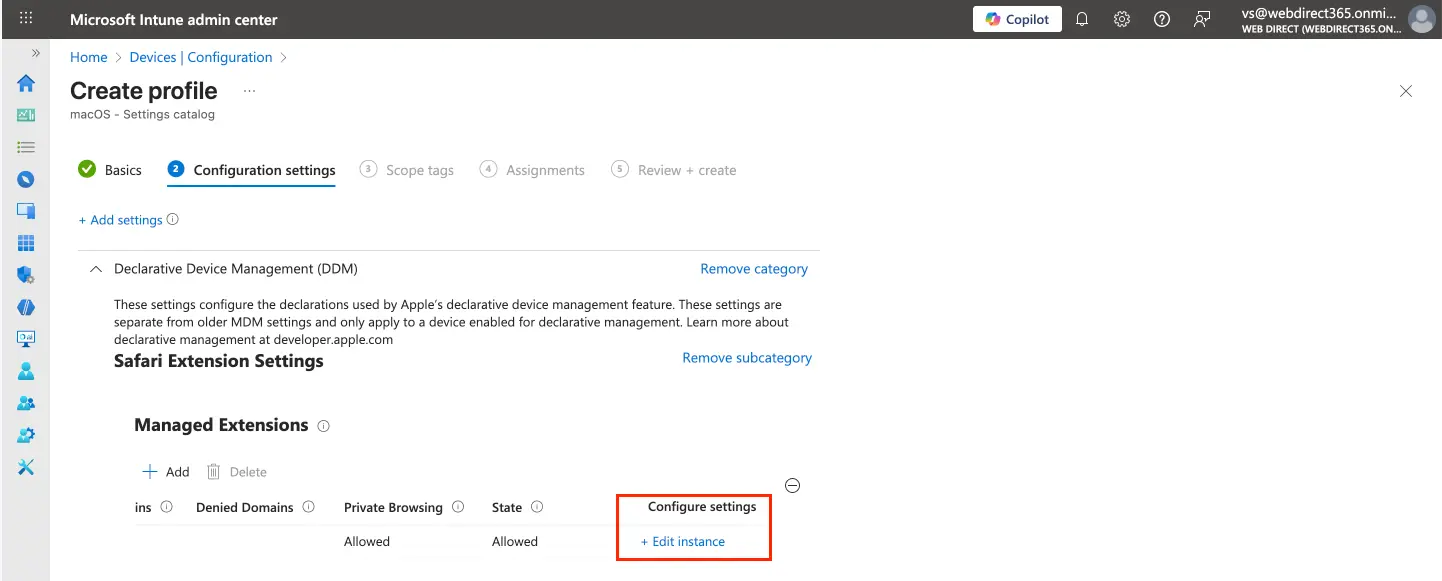Open the notifications bell in the top bar
The image size is (1442, 581).
(1082, 19)
